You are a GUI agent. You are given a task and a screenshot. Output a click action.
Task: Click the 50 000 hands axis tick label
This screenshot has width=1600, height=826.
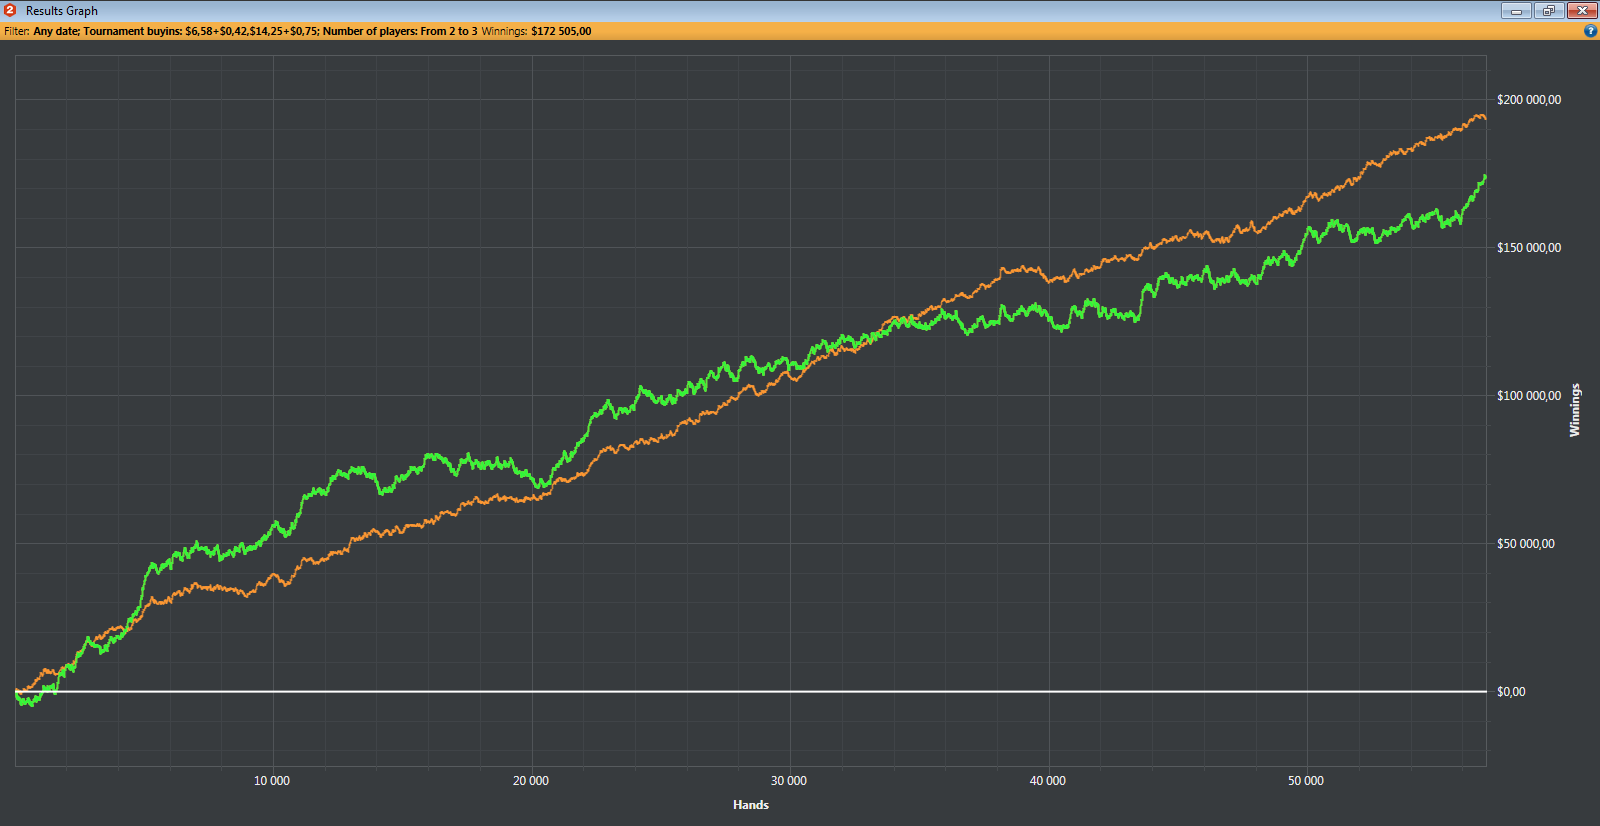pyautogui.click(x=1306, y=781)
